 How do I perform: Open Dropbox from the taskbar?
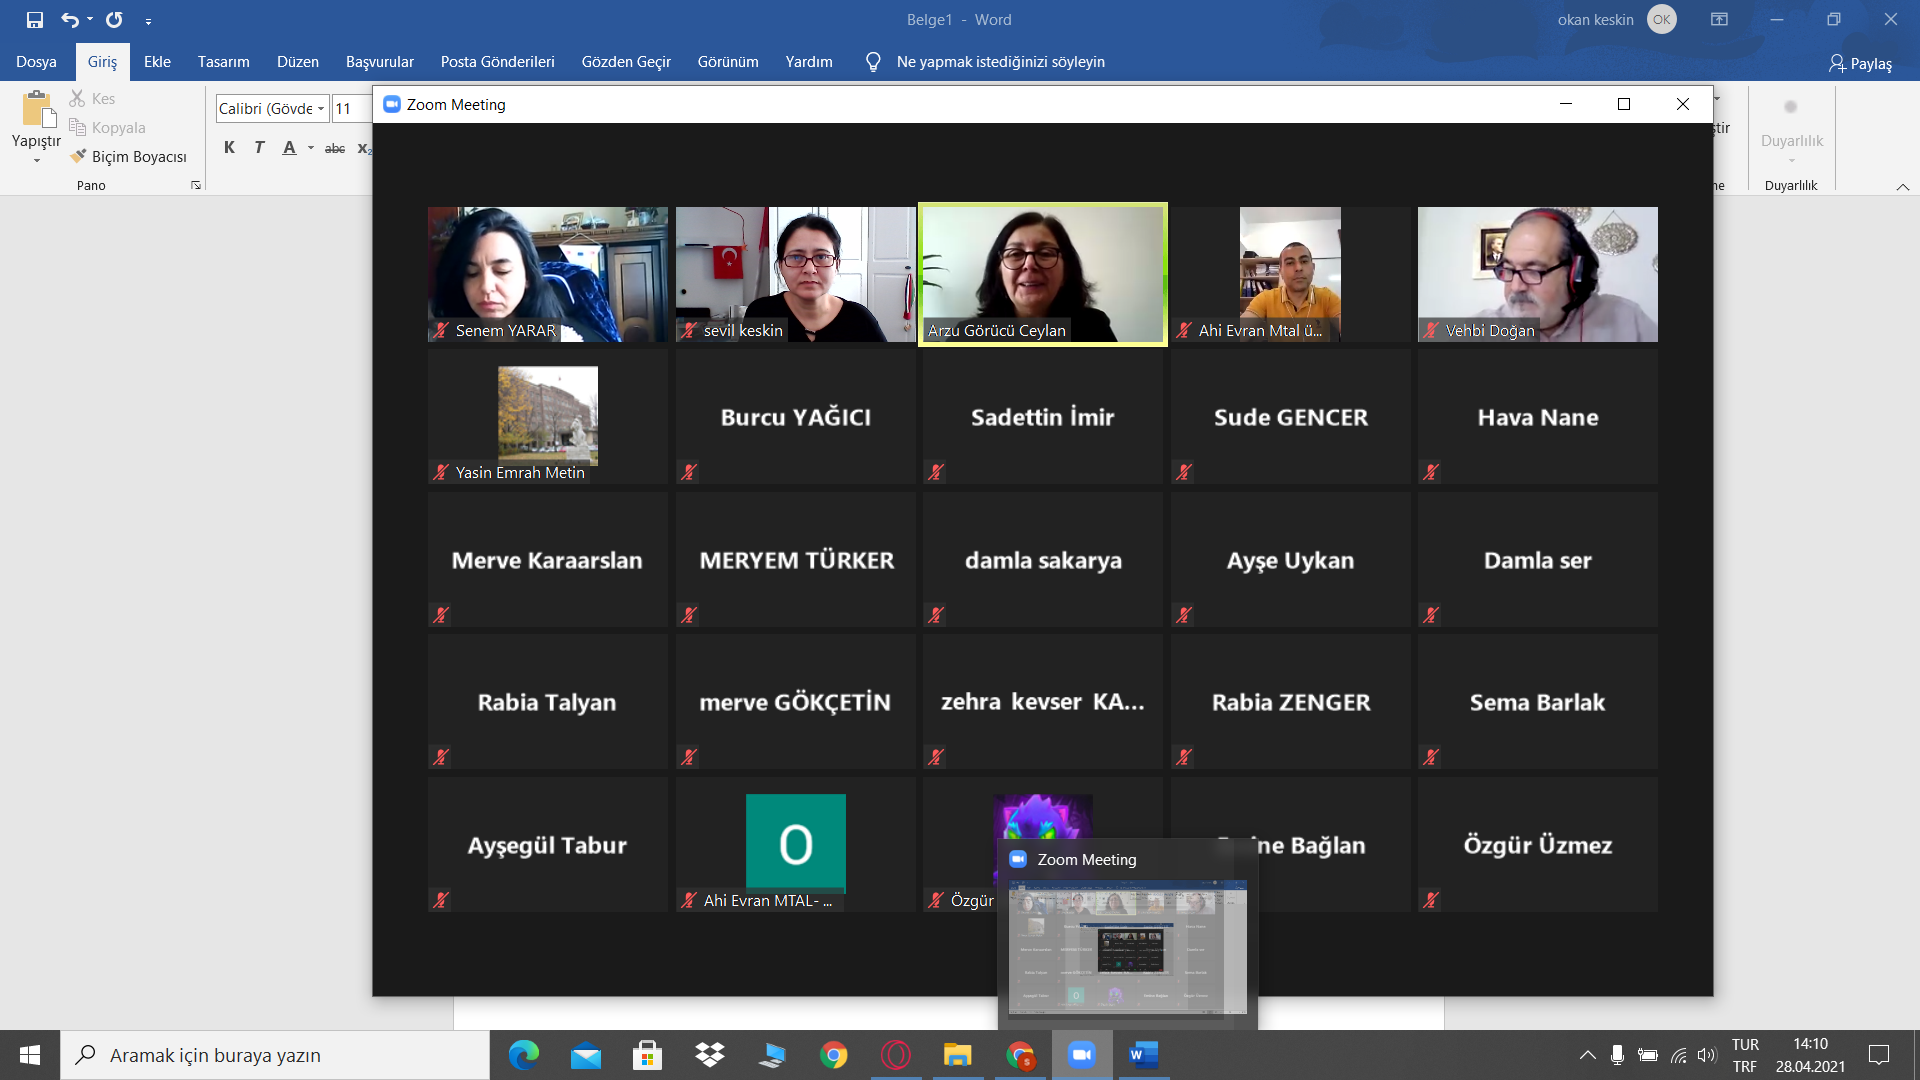pos(710,1055)
